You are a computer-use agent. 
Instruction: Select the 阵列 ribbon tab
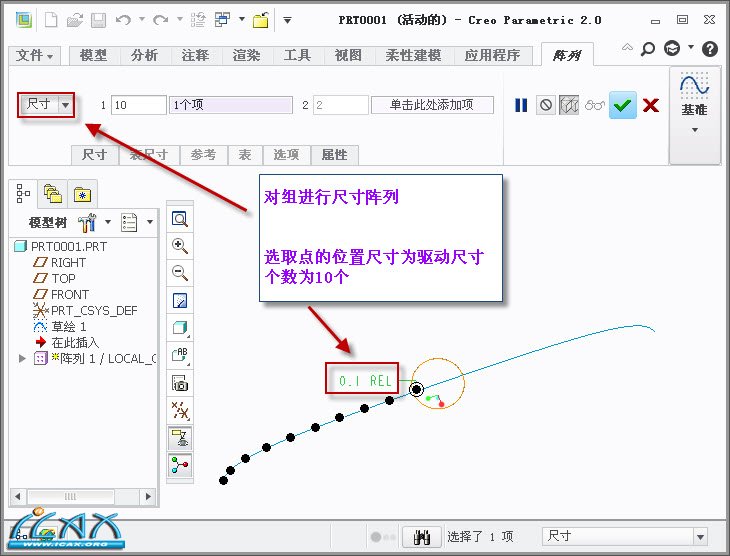567,55
